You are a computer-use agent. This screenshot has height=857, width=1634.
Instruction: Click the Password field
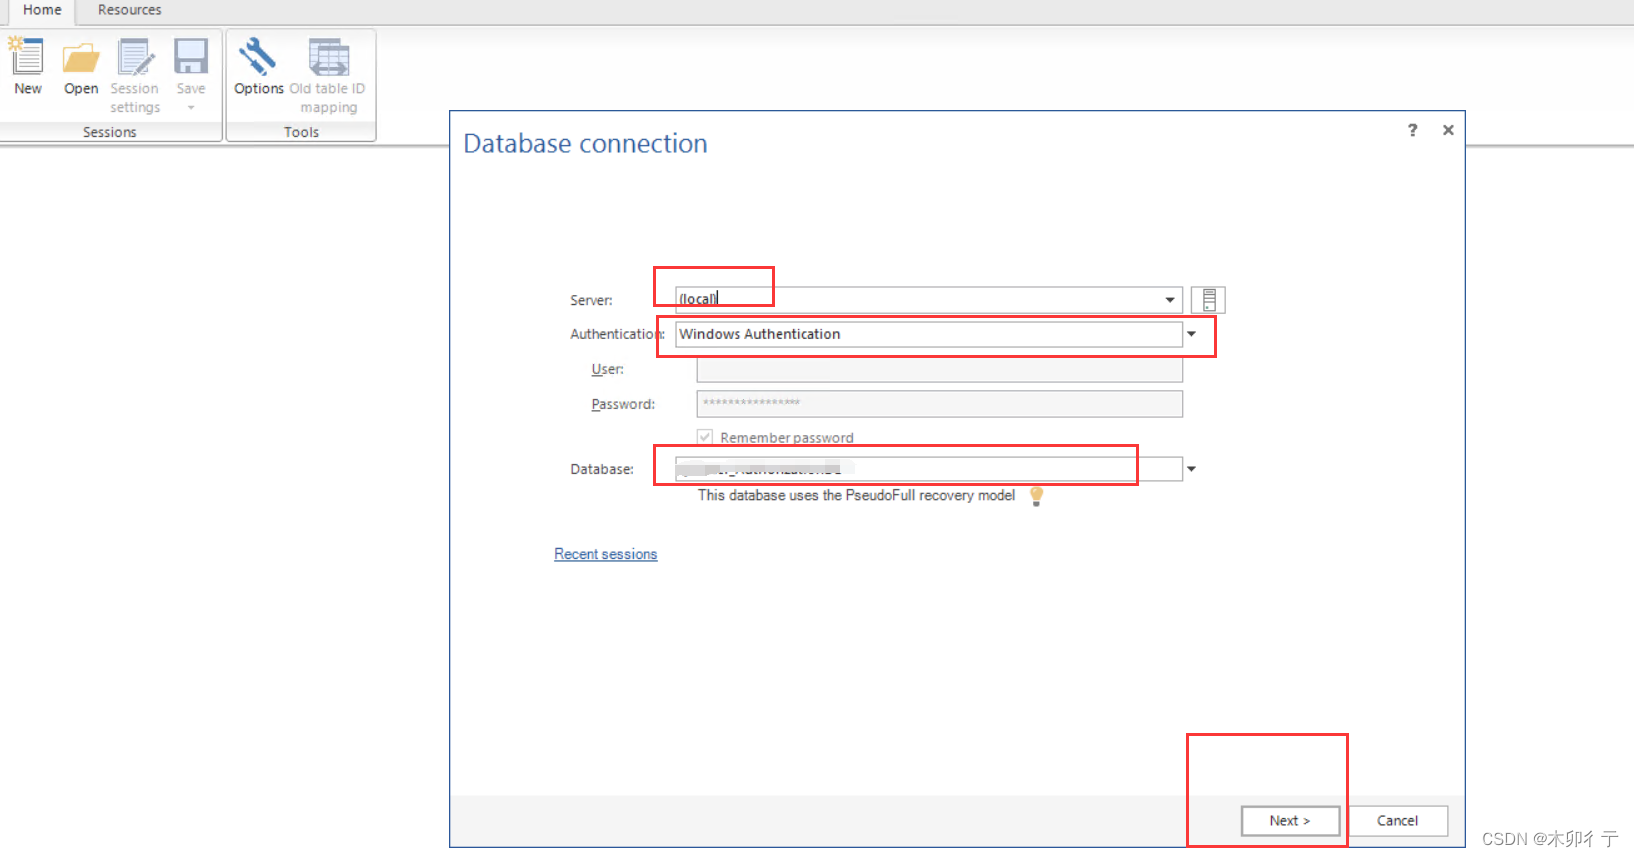(x=939, y=404)
